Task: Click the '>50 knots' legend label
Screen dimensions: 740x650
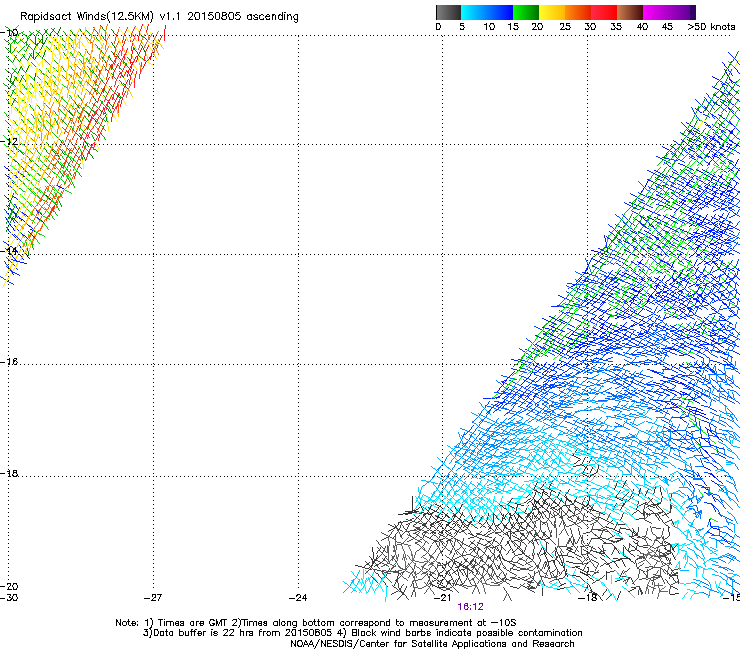Action: [x=711, y=27]
